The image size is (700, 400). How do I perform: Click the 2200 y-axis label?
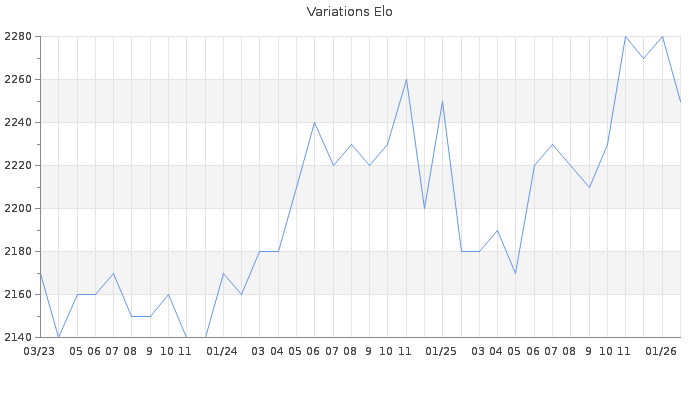pyautogui.click(x=17, y=209)
